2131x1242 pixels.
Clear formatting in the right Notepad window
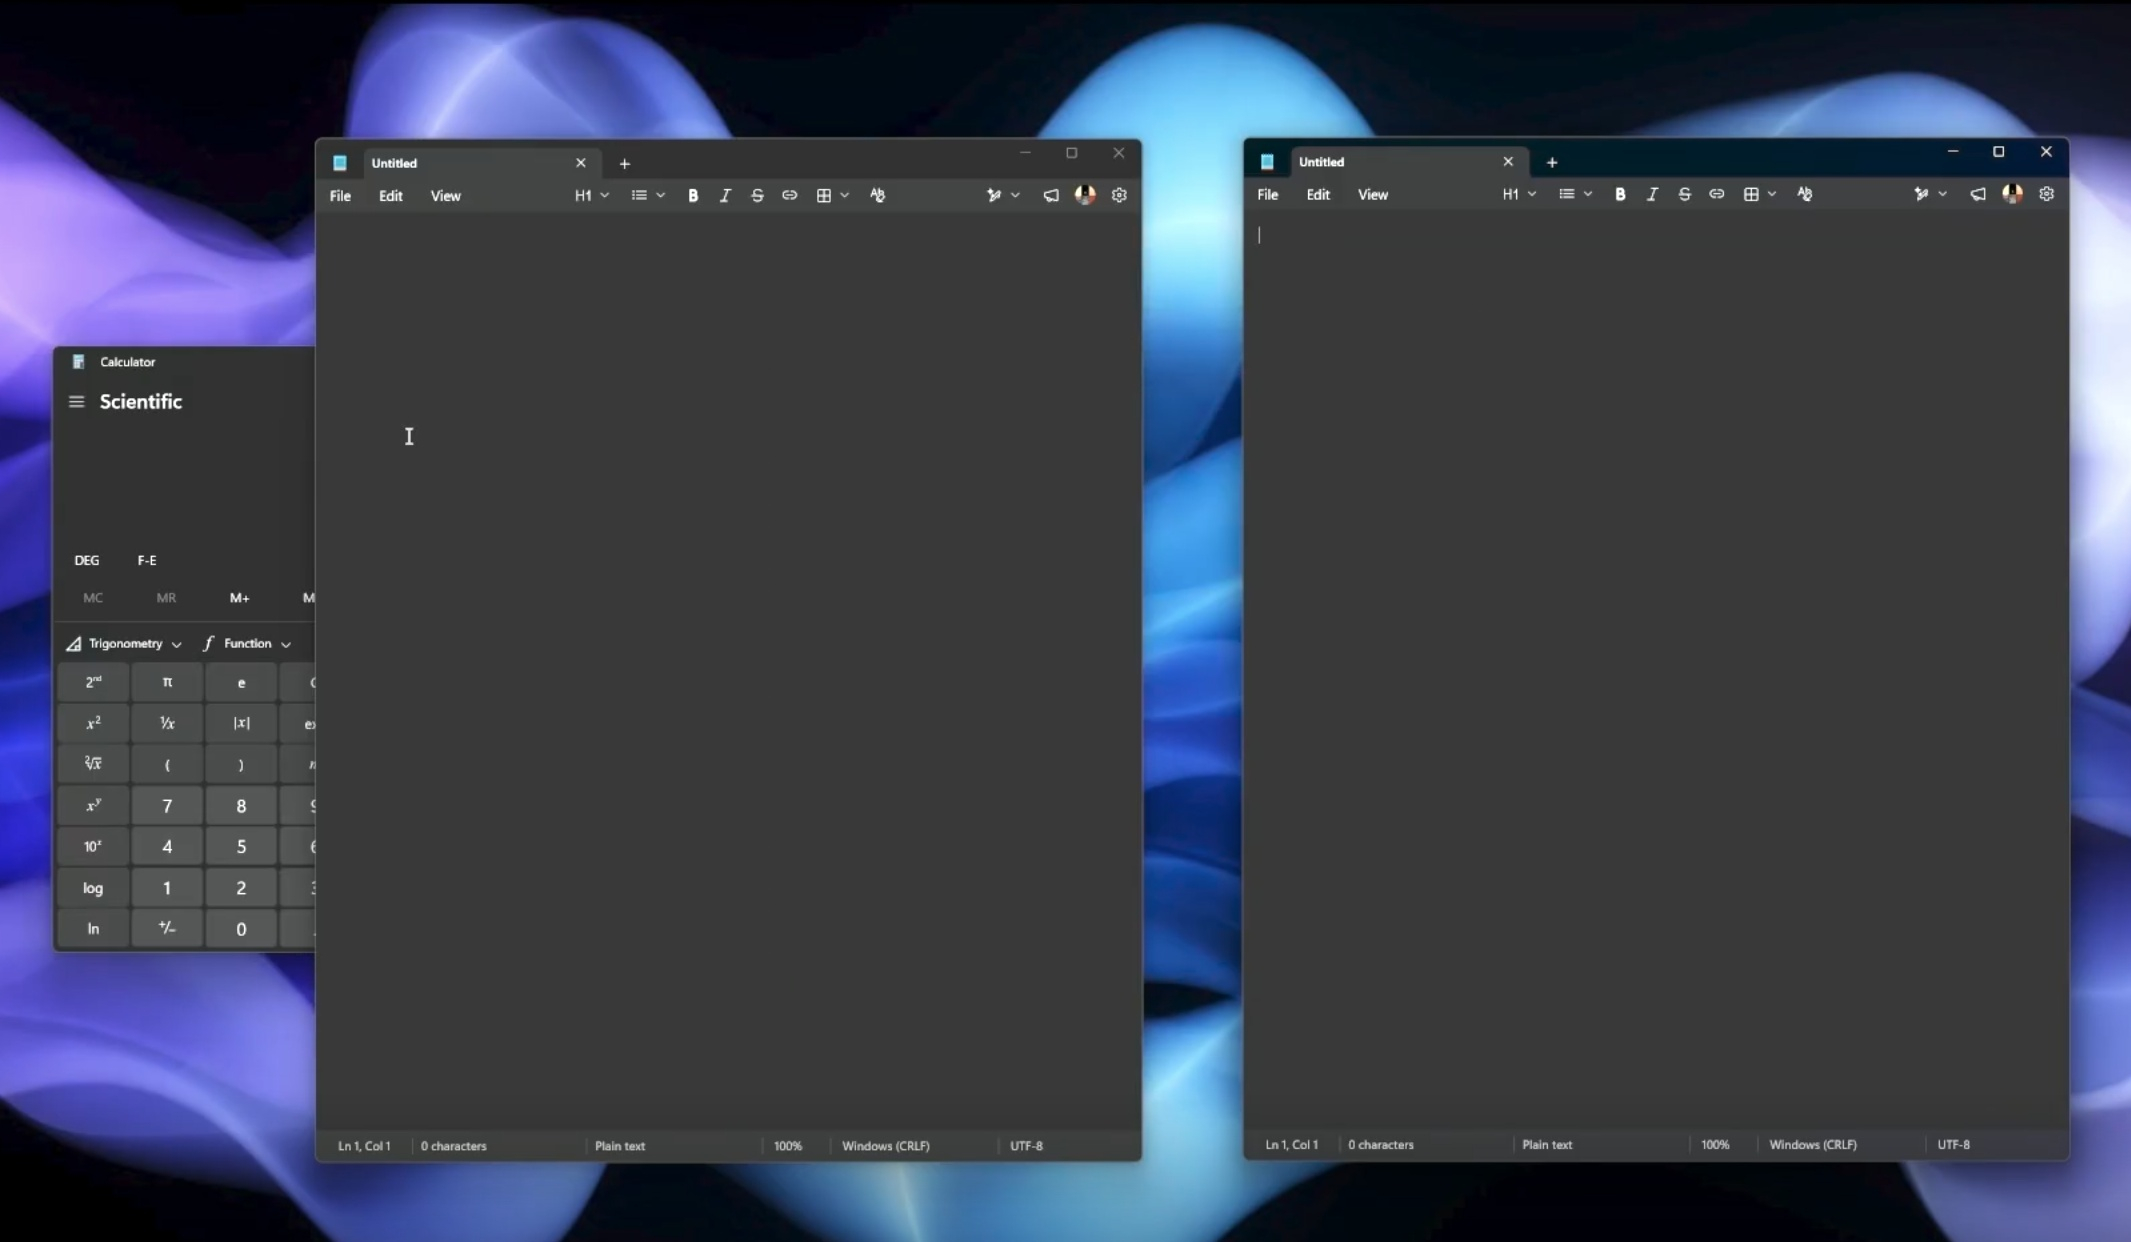click(x=1804, y=195)
